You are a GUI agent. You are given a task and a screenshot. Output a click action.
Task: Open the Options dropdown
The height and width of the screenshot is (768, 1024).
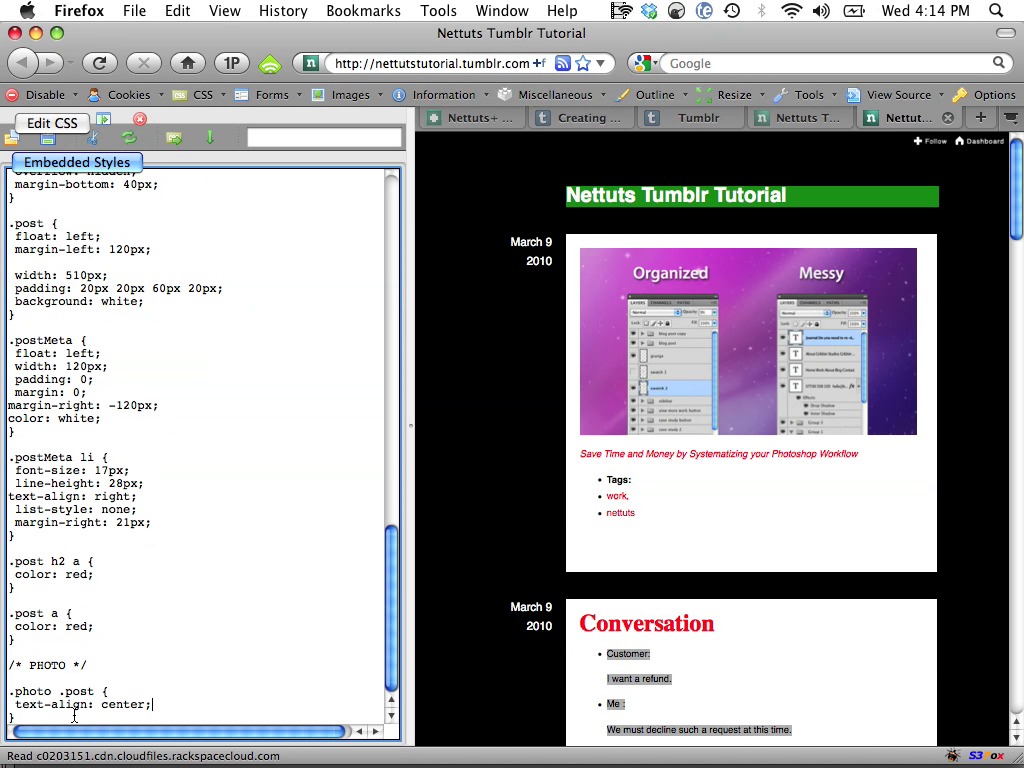[x=984, y=95]
